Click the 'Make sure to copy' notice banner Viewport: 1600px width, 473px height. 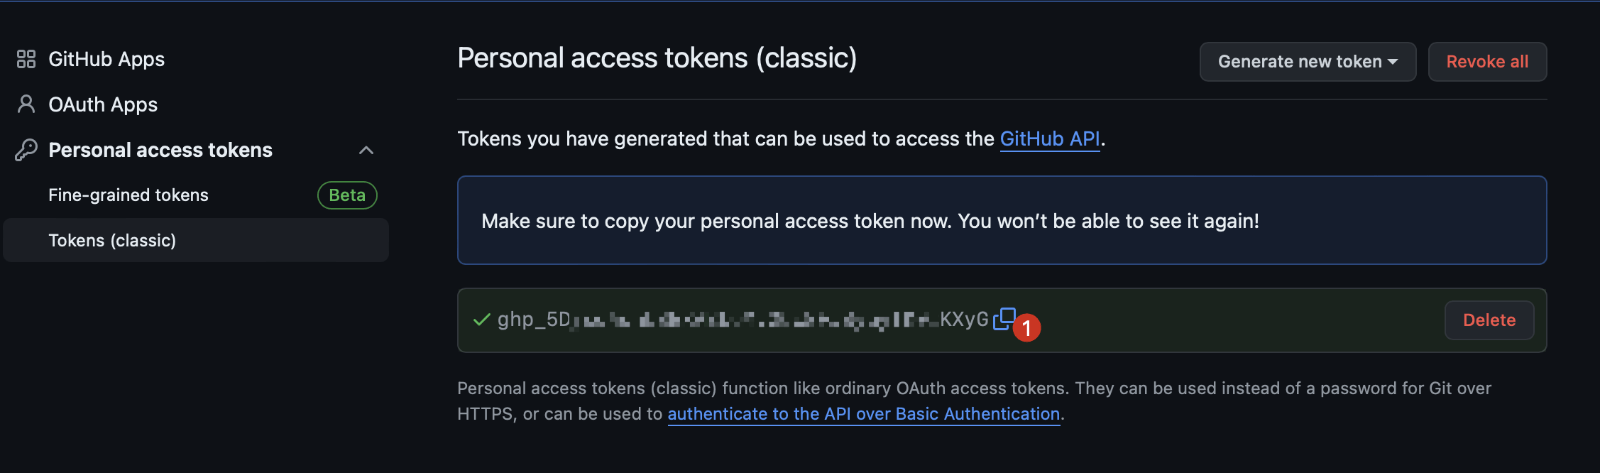(1001, 221)
